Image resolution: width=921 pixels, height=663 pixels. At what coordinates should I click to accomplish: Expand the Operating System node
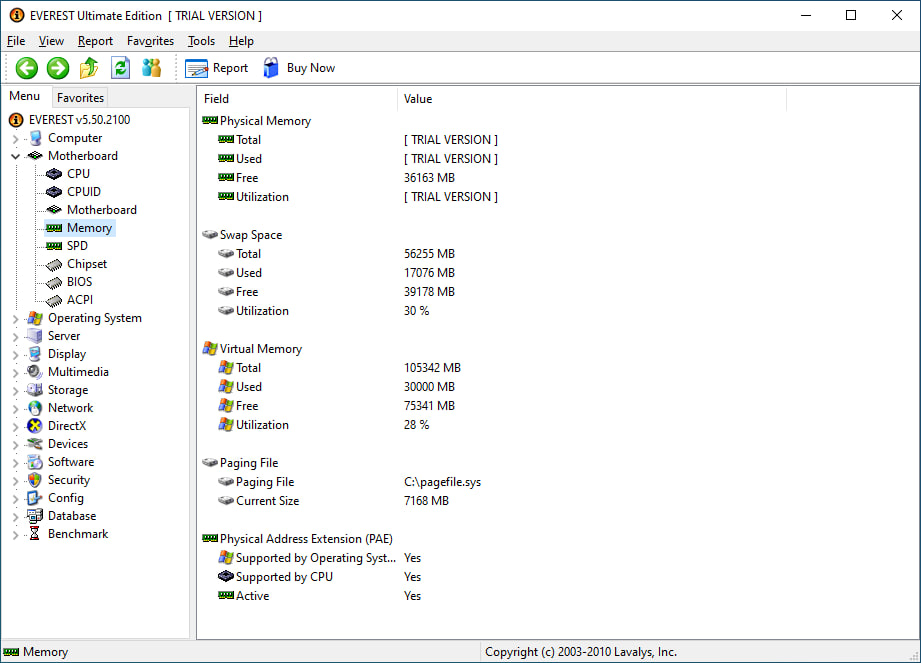(16, 319)
